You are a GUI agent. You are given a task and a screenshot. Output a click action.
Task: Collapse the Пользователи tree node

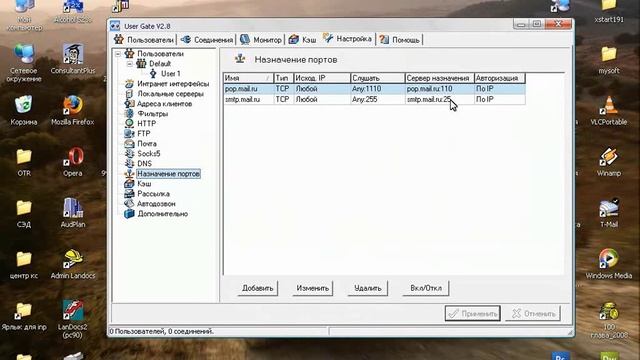118,53
